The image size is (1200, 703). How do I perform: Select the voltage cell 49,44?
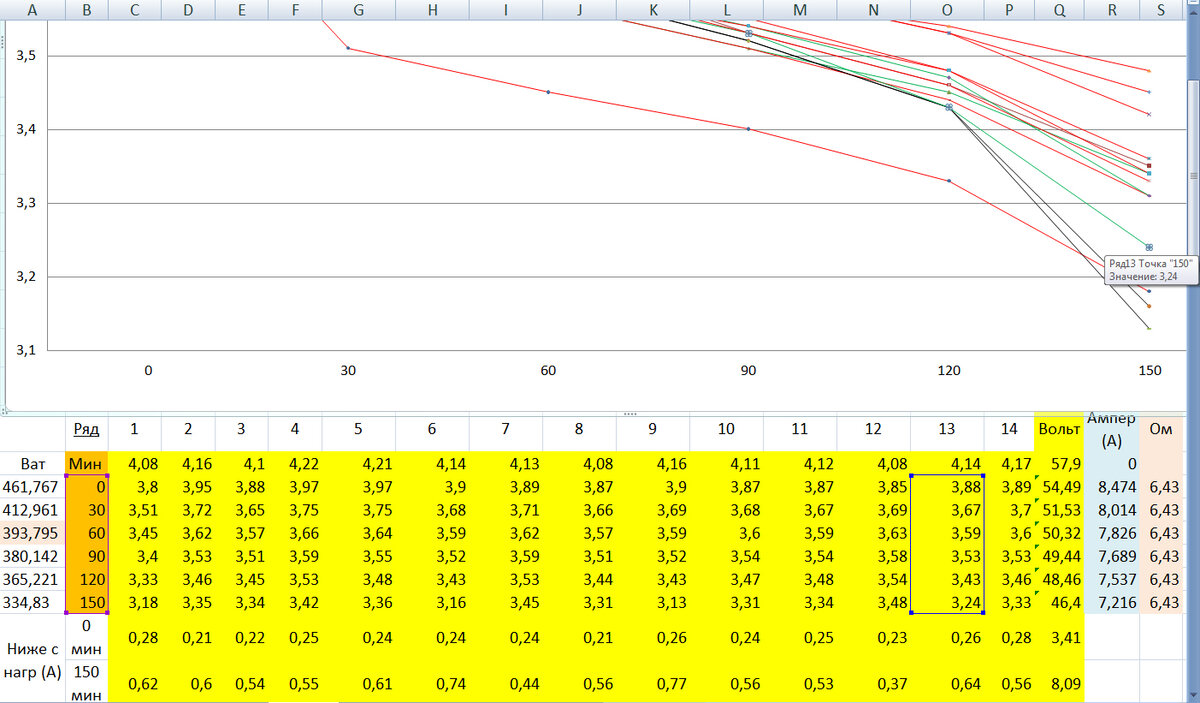click(1059, 556)
